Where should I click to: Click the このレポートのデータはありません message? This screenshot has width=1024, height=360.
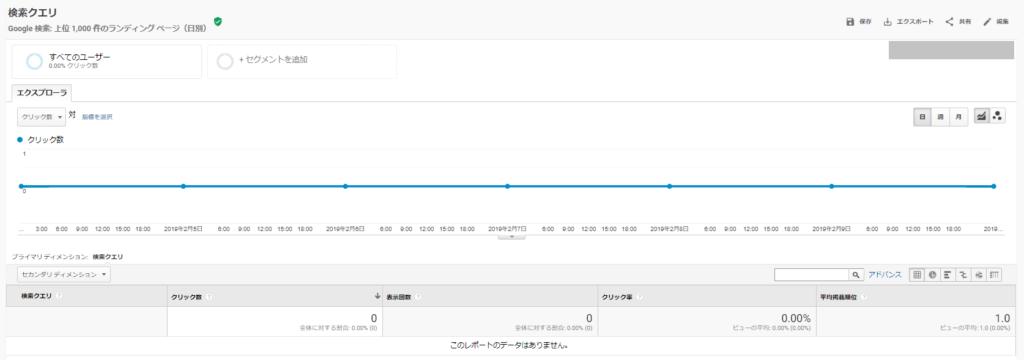pyautogui.click(x=509, y=345)
